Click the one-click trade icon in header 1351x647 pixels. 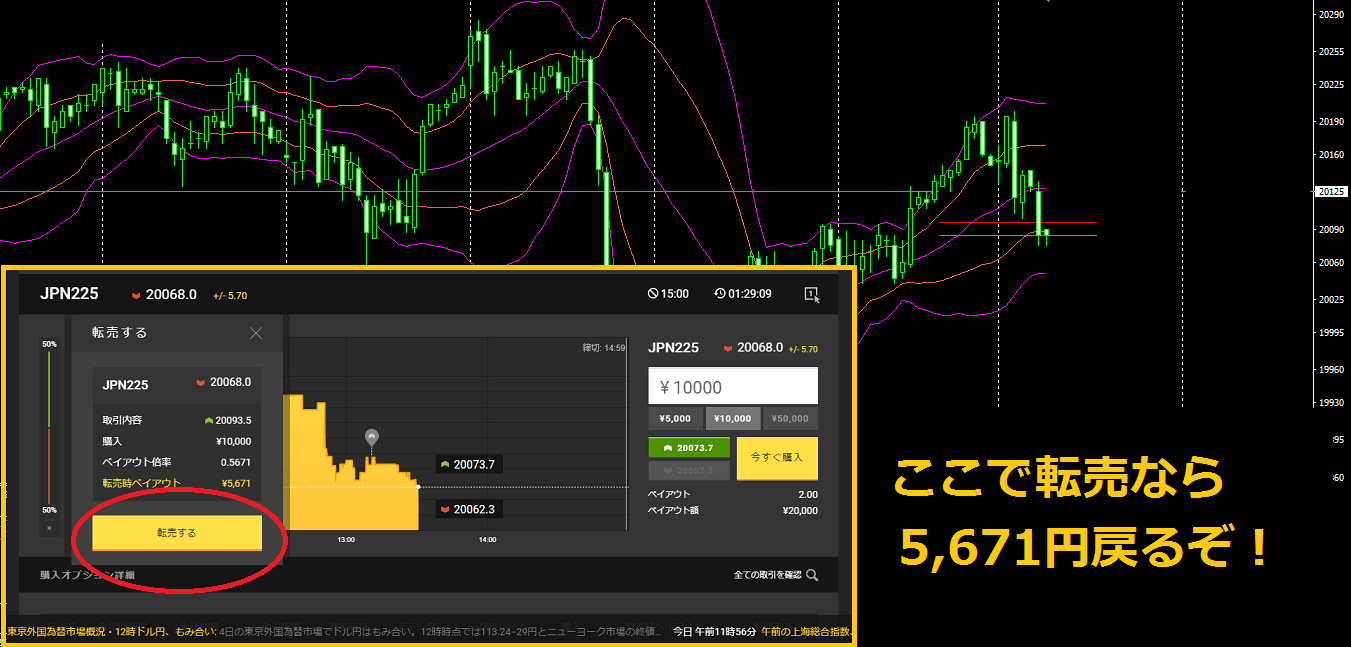810,294
